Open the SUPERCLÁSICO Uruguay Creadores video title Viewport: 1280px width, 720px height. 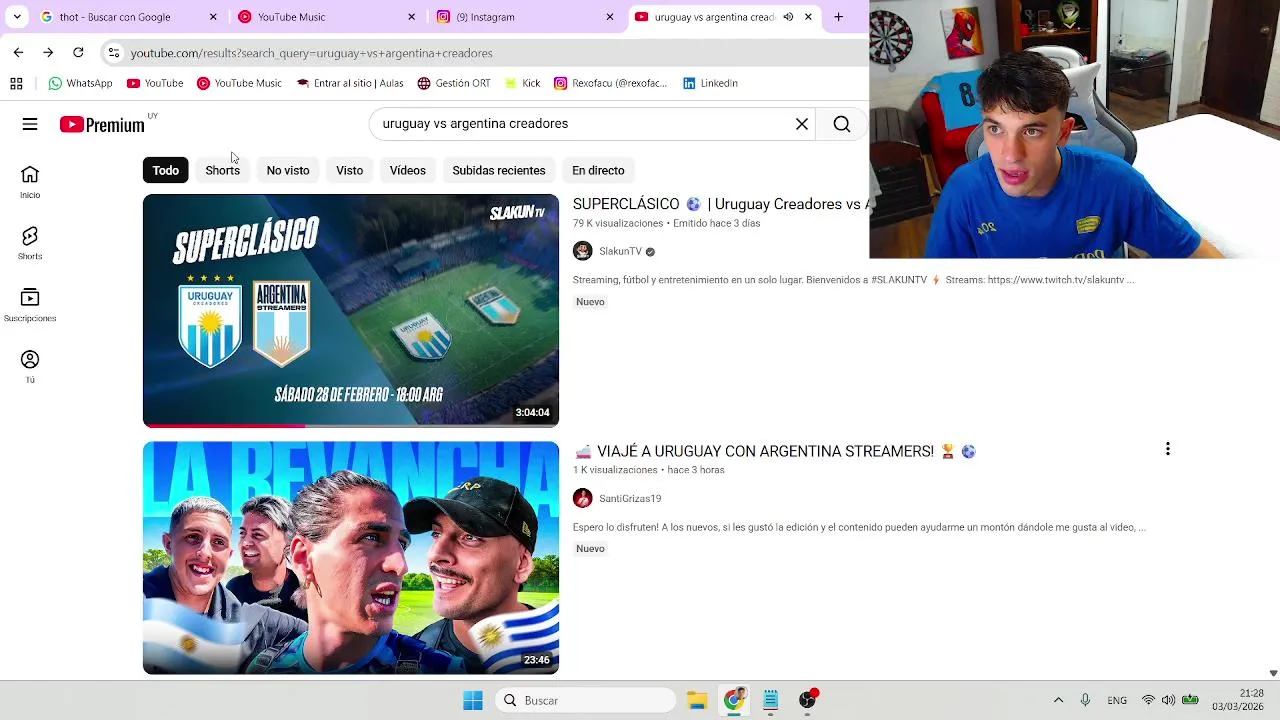coord(720,204)
